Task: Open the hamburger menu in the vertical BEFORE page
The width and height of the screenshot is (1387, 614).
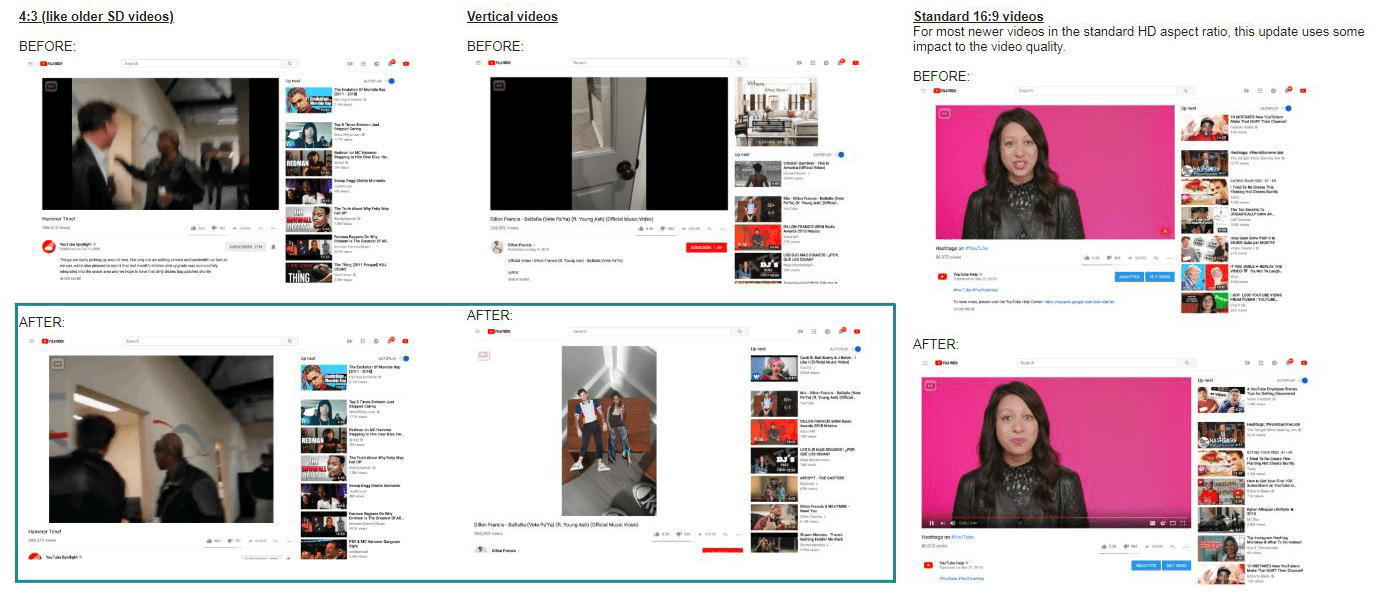Action: pos(477,62)
